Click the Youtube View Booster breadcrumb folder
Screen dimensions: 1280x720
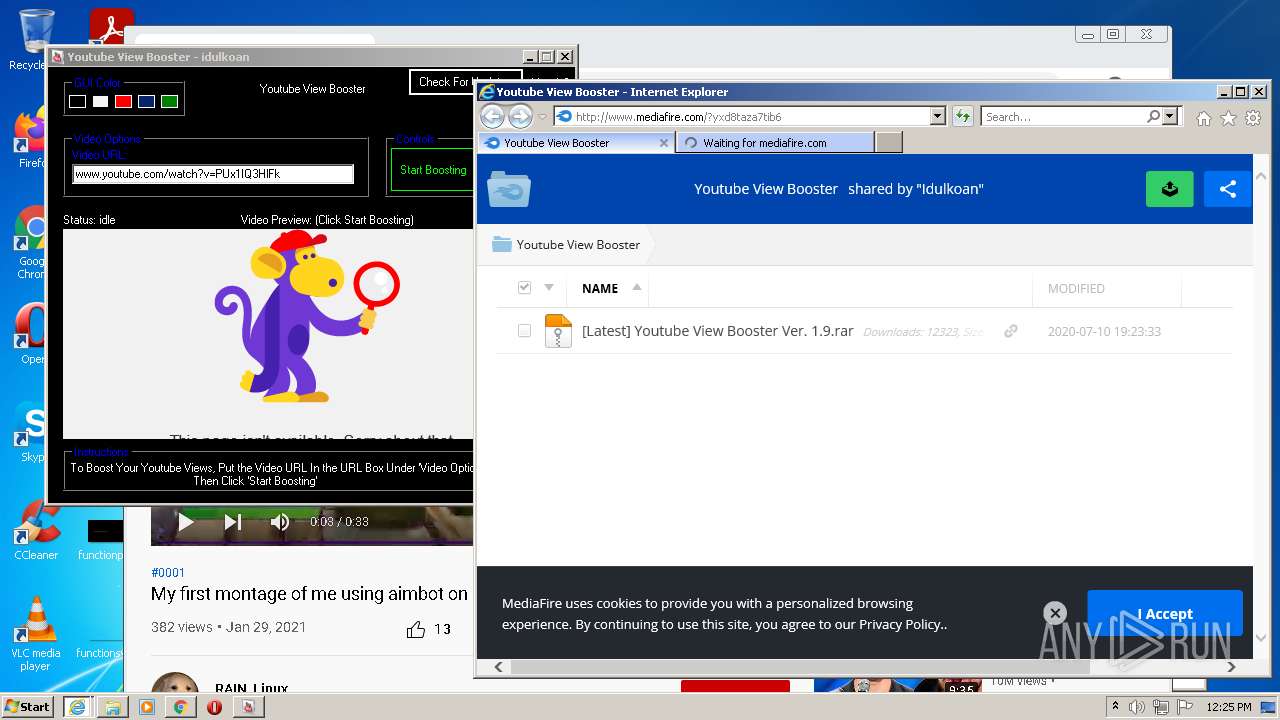click(566, 244)
